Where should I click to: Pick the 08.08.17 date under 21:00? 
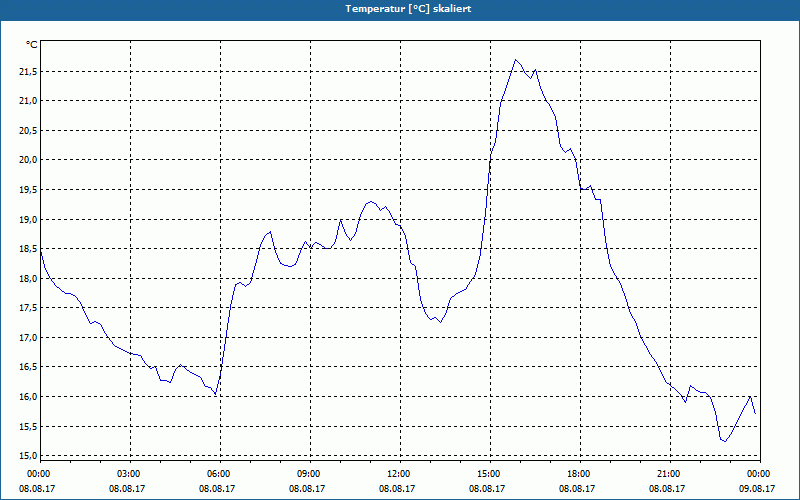[x=667, y=488]
